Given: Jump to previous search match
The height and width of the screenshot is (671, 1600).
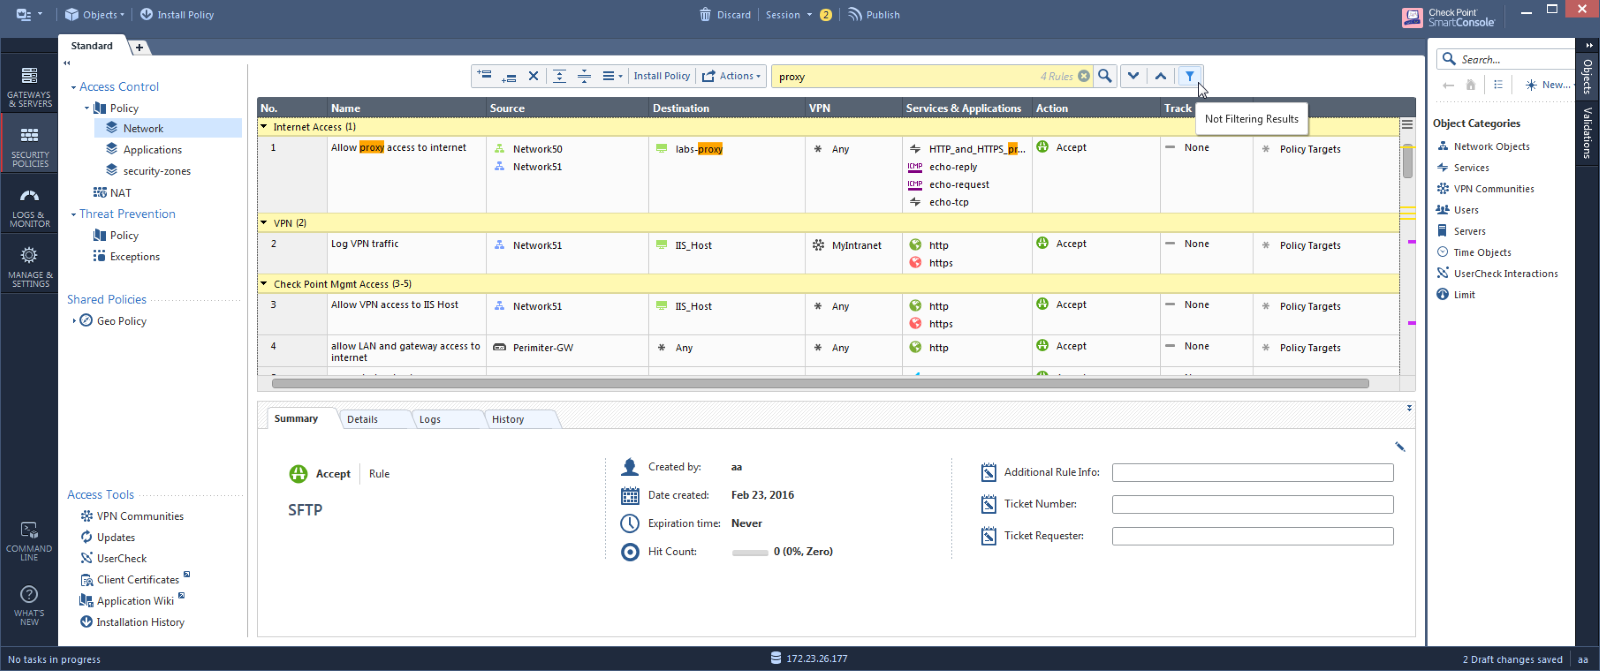Looking at the screenshot, I should (1161, 76).
